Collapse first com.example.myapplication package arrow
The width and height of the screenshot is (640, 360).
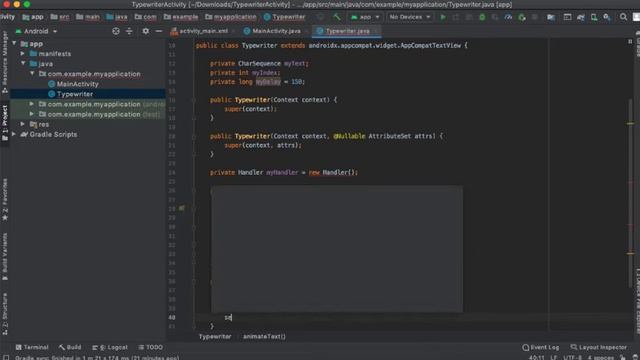(32, 74)
